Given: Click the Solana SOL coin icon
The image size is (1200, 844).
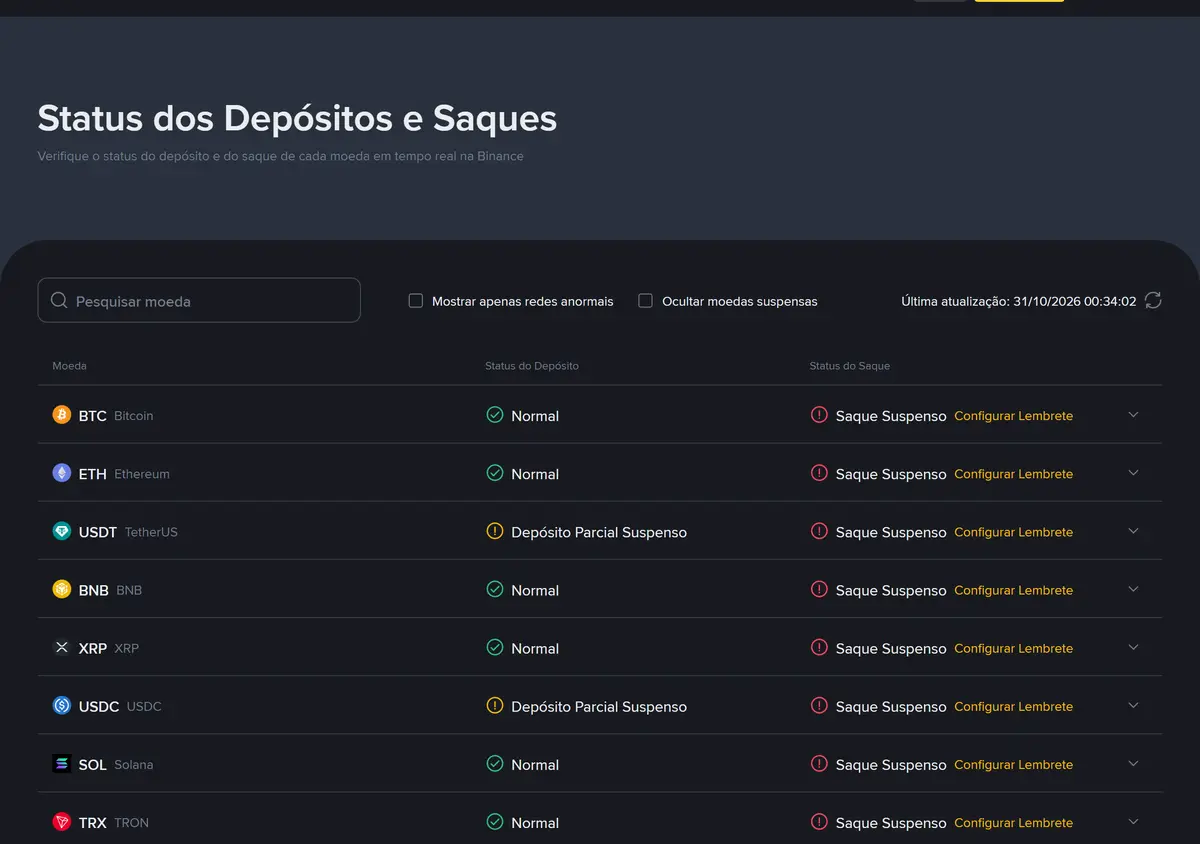Looking at the screenshot, I should (x=62, y=764).
